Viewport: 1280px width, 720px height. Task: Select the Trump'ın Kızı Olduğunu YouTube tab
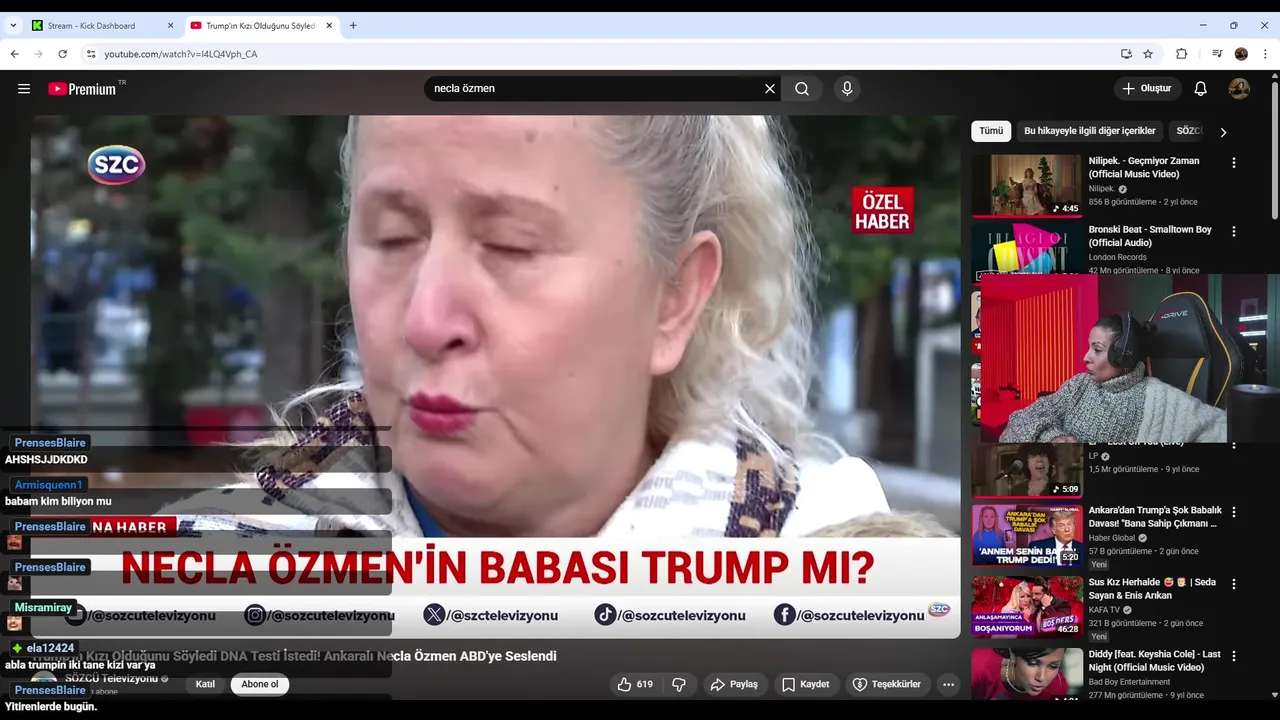point(260,26)
